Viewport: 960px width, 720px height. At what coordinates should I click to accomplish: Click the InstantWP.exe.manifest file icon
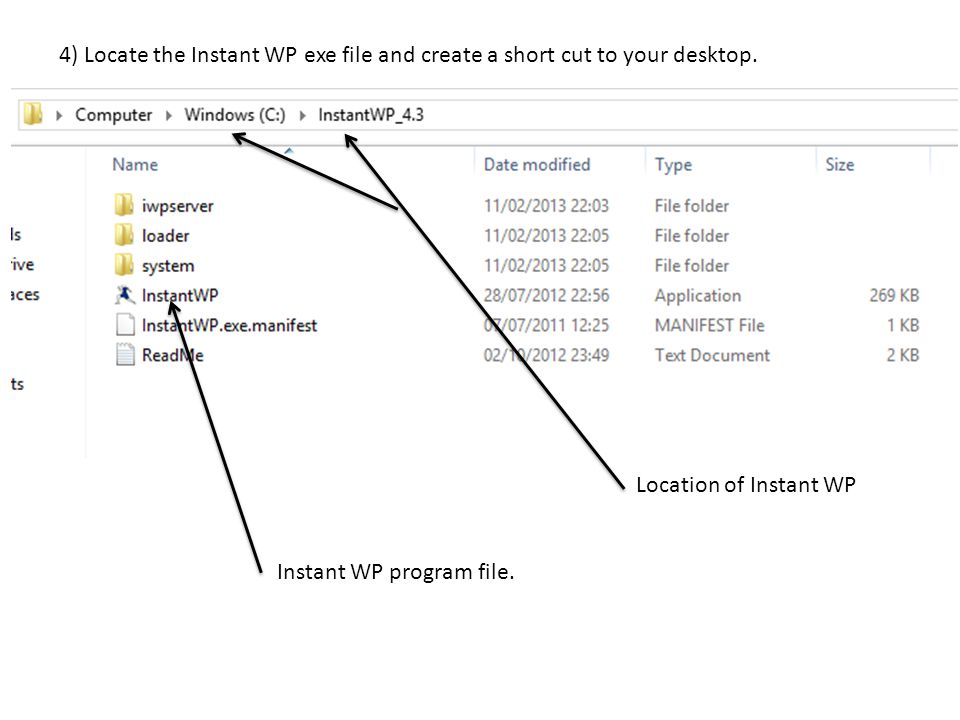coord(125,325)
